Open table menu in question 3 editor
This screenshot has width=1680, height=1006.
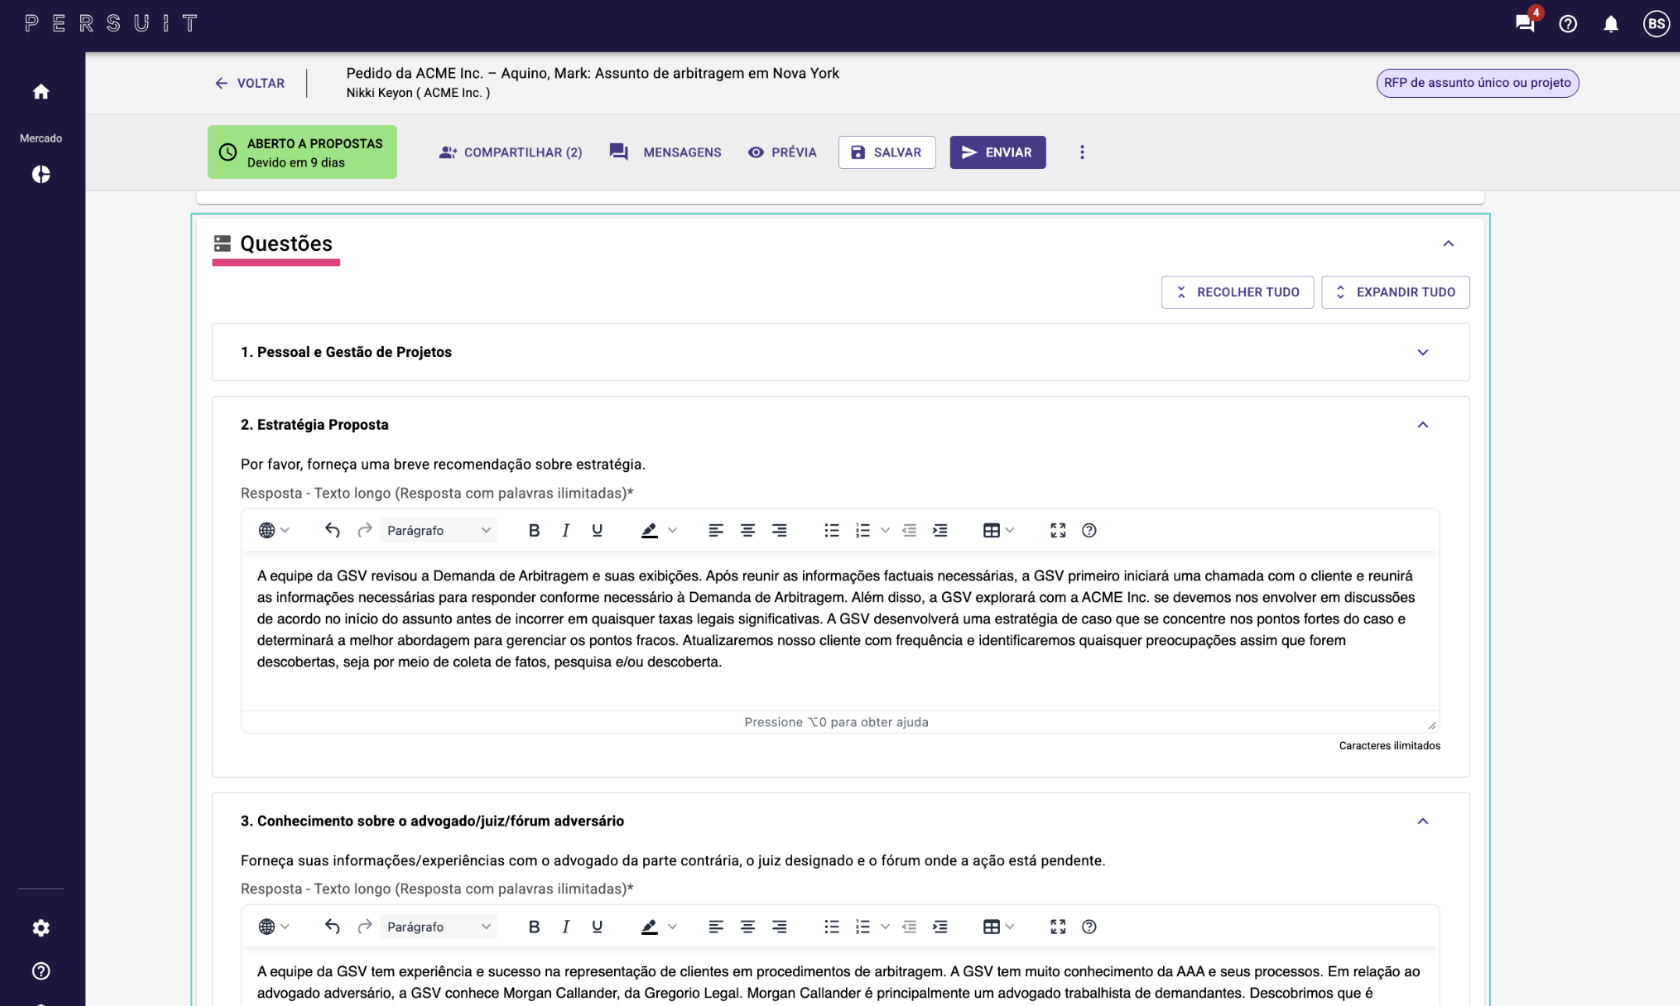(998, 927)
